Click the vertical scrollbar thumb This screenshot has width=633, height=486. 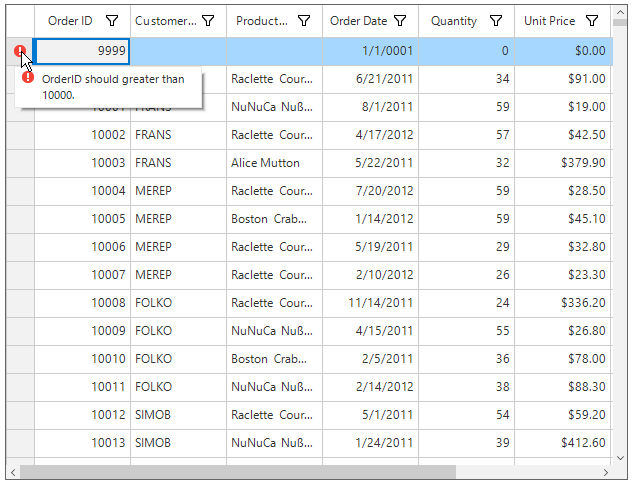620,22
